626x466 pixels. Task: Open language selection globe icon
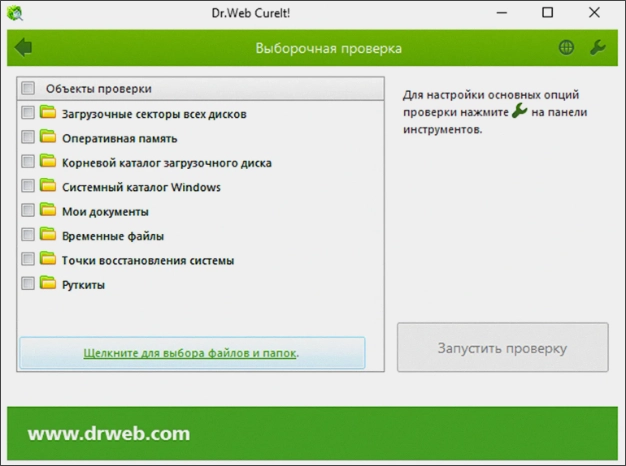coord(566,48)
